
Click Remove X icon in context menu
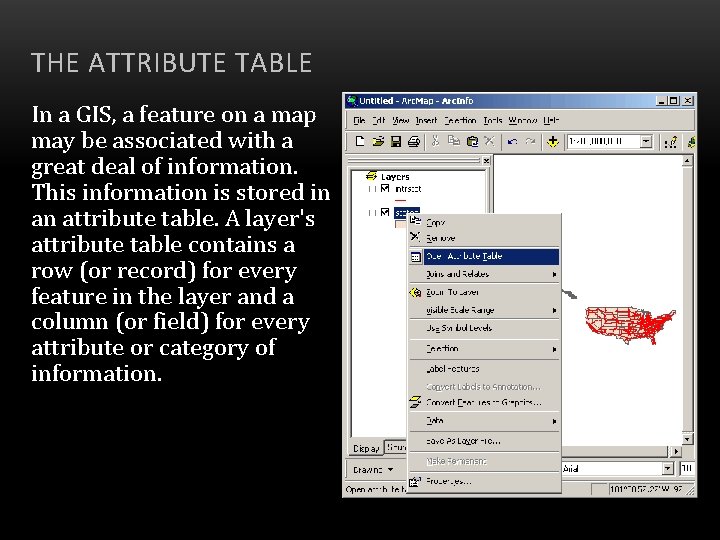click(415, 237)
